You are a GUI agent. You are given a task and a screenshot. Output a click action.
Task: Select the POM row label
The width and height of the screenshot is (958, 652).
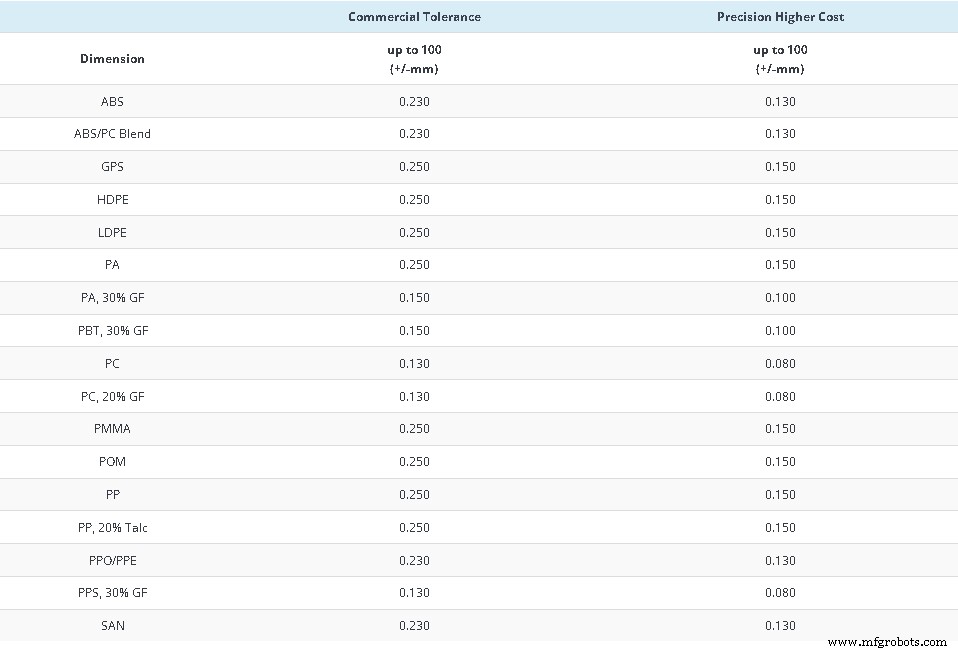pyautogui.click(x=112, y=462)
